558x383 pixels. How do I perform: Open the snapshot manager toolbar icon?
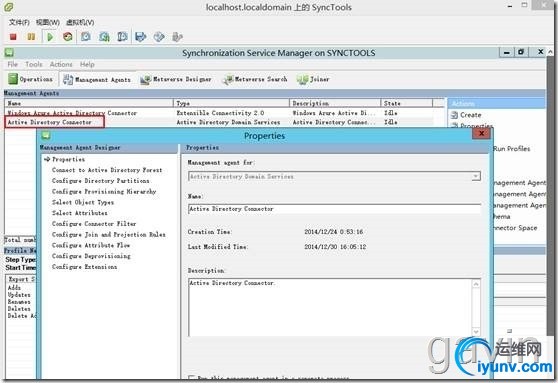[x=122, y=37]
